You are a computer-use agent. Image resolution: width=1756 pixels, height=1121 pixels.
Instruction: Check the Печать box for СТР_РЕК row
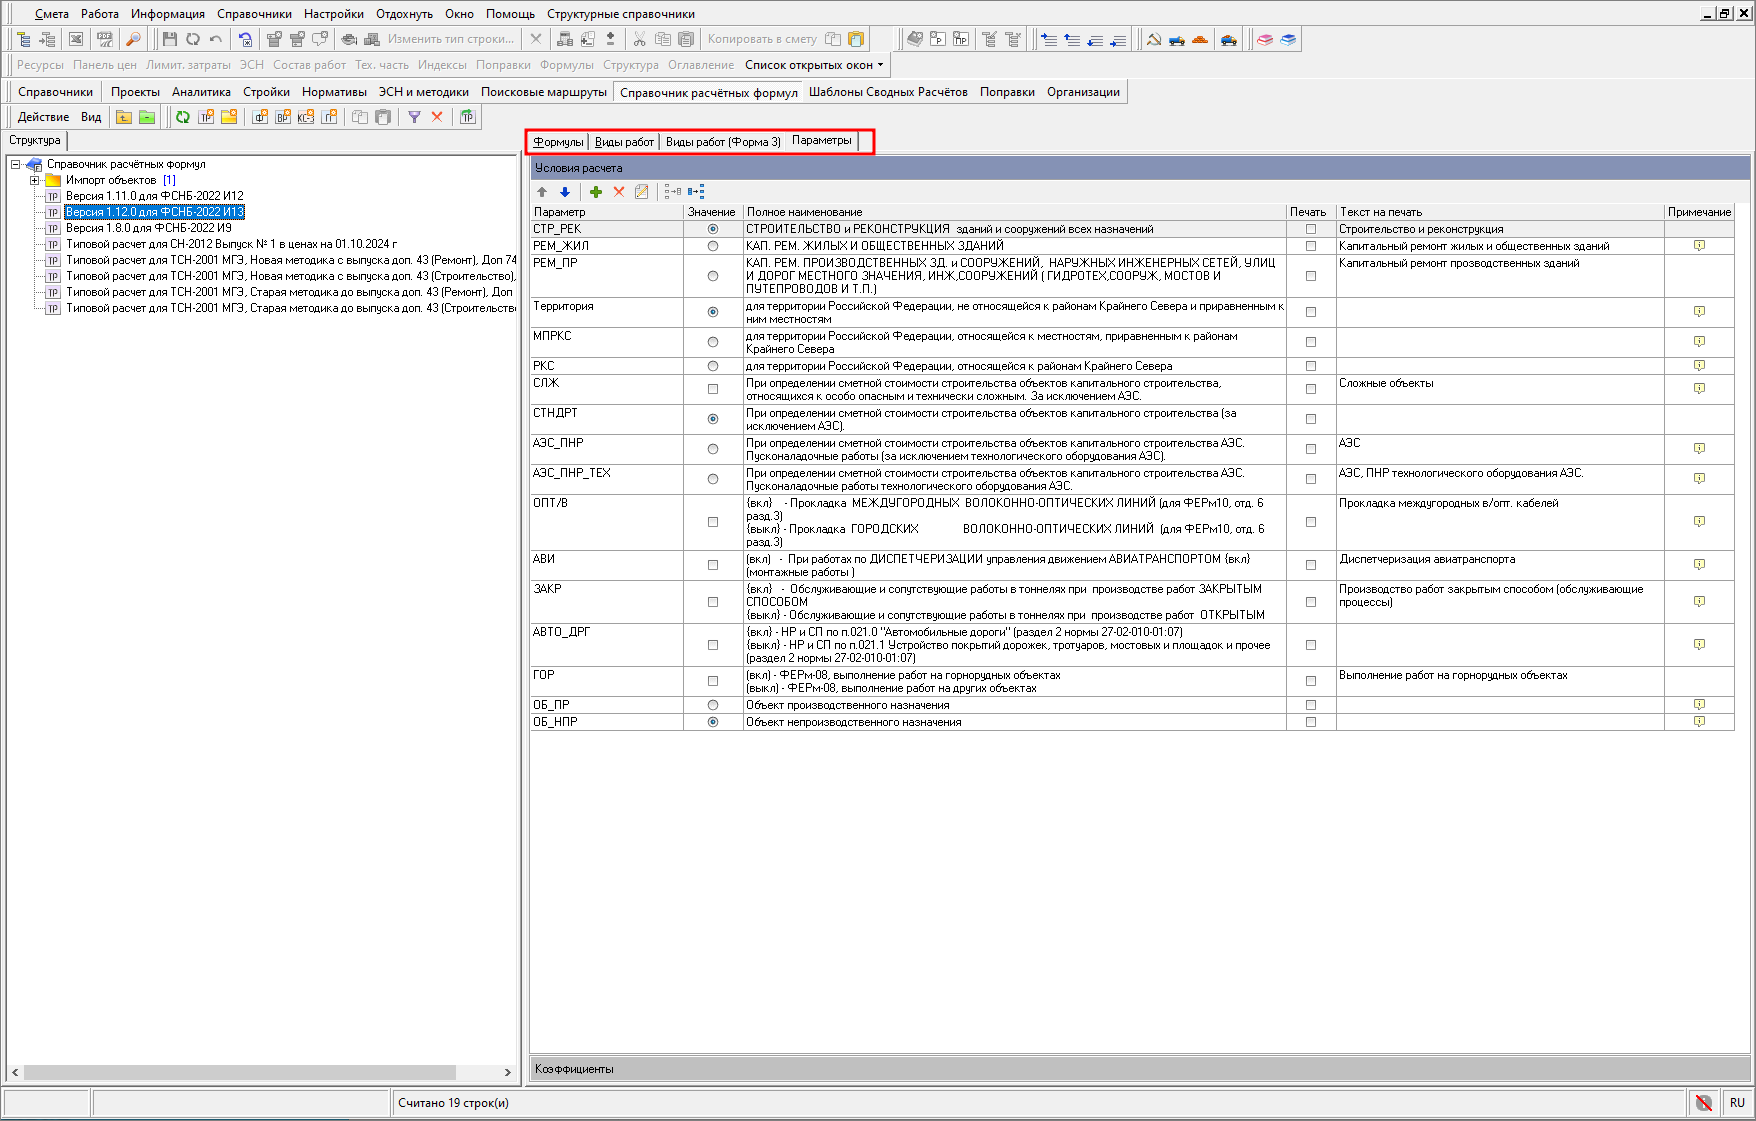[x=1311, y=229]
